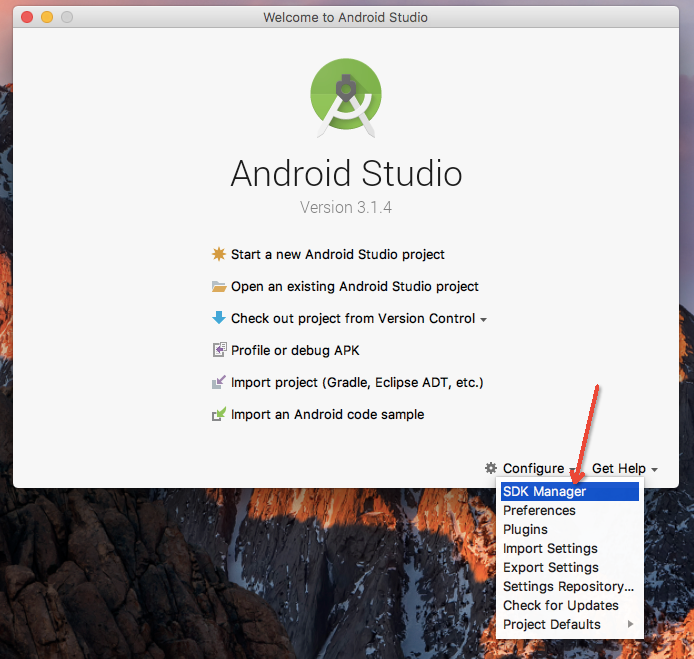Screen dimensions: 694x659
Task: Open the Project Defaults menu entry
Action: pyautogui.click(x=570, y=624)
